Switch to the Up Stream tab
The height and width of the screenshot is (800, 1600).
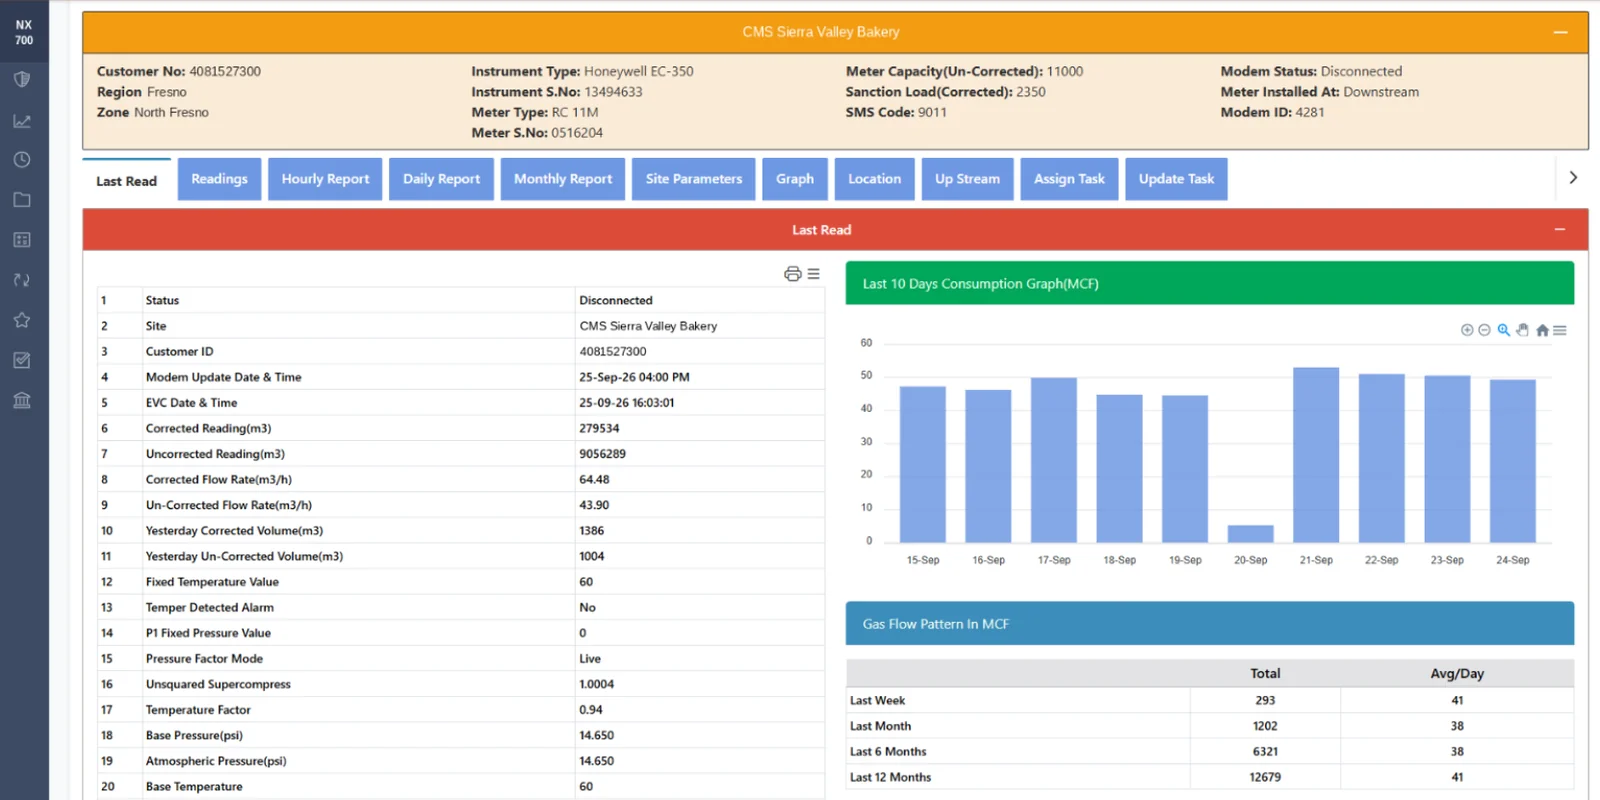point(968,179)
